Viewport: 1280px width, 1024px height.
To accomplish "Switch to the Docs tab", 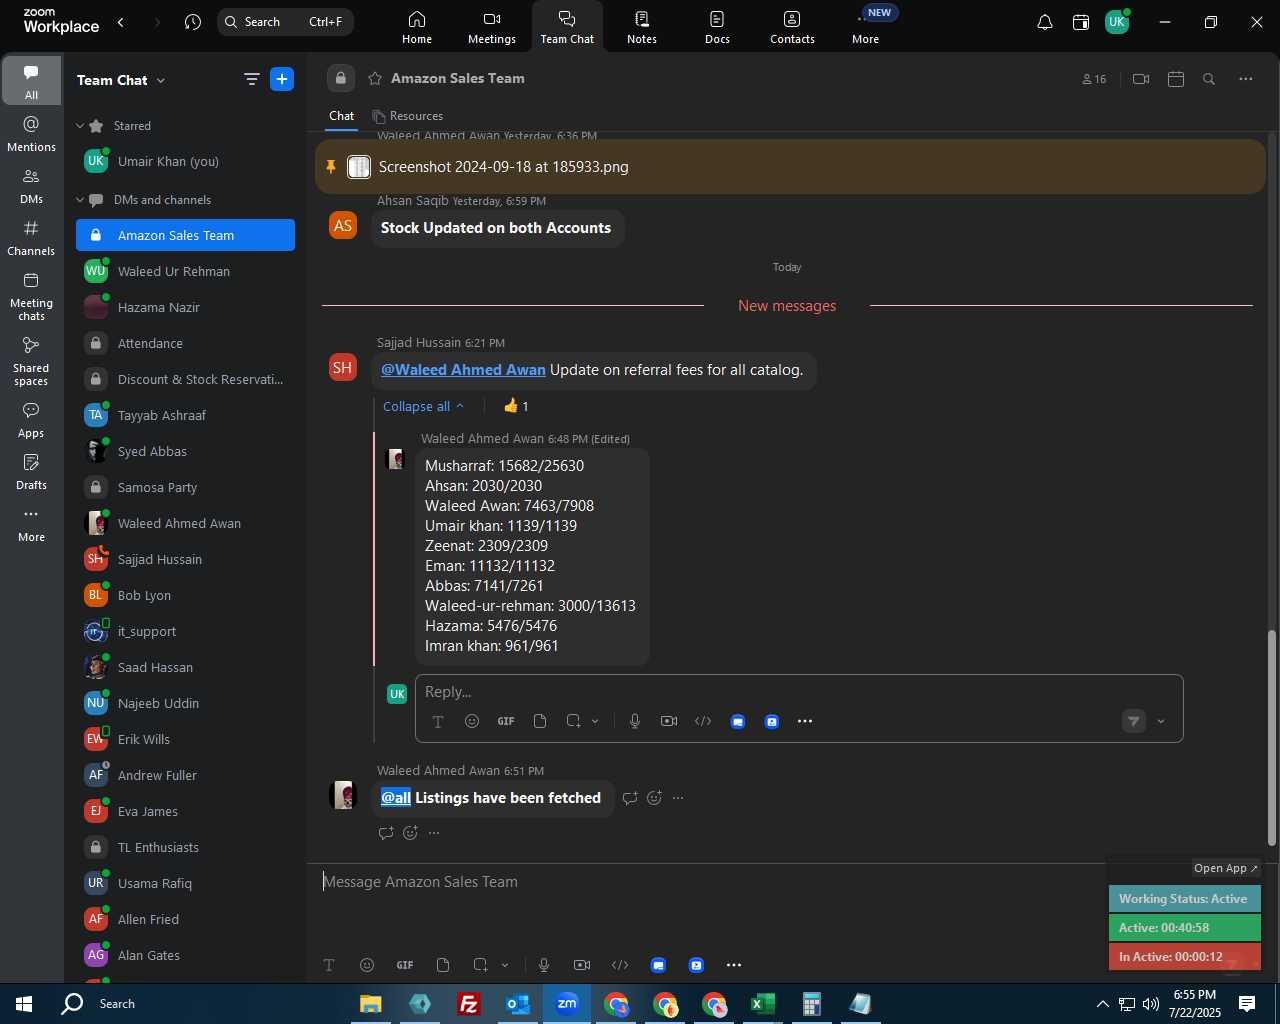I will [x=717, y=27].
